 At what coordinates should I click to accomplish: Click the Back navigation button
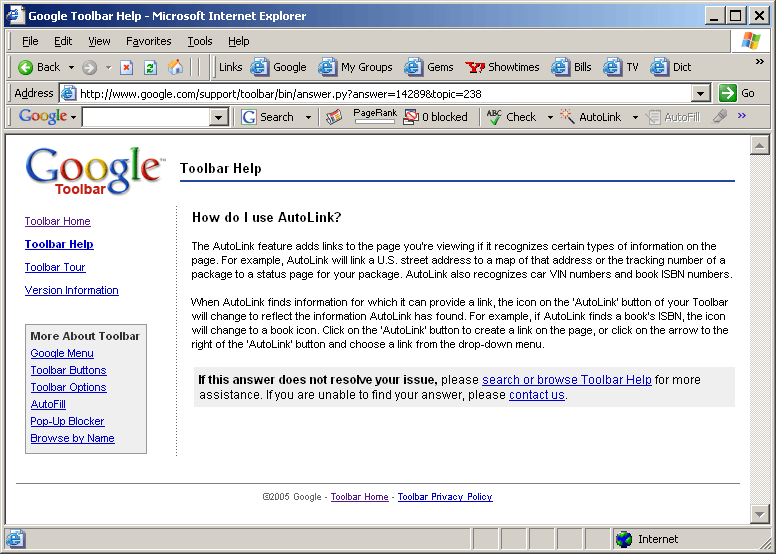40,67
